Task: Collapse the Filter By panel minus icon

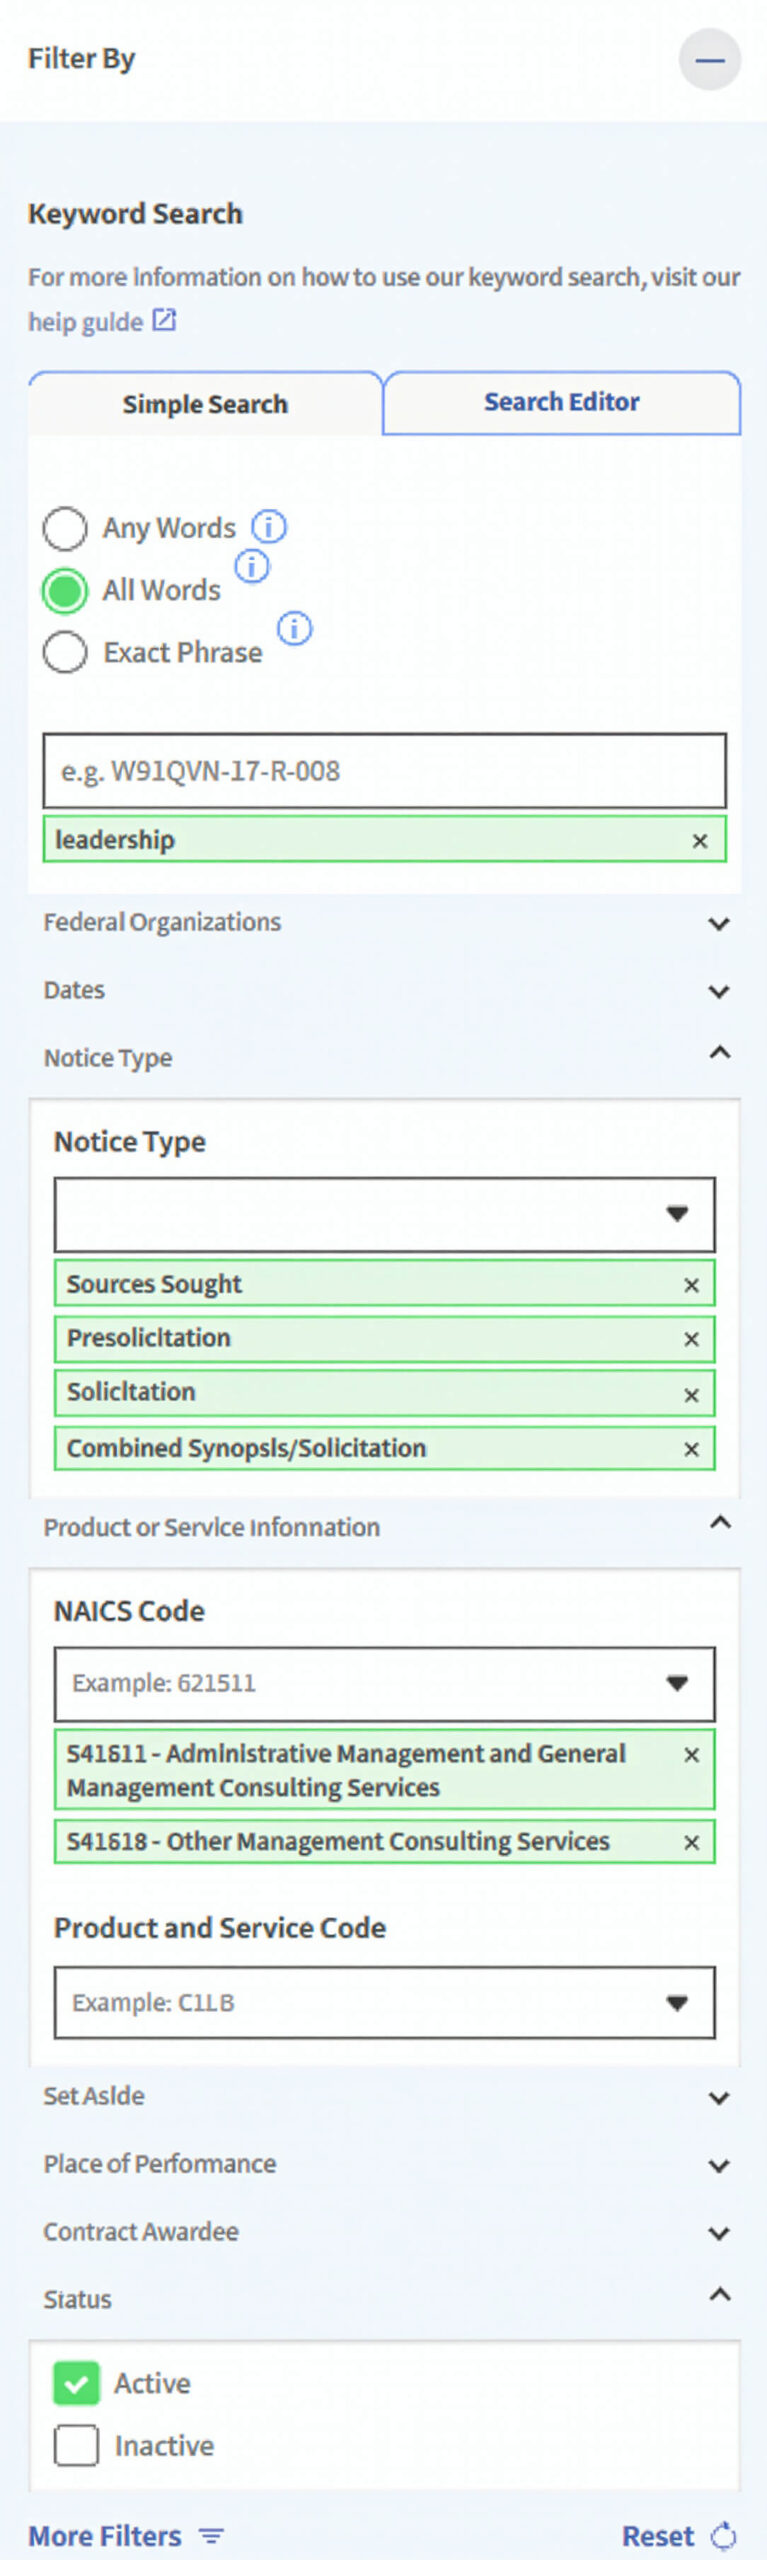Action: pyautogui.click(x=709, y=60)
